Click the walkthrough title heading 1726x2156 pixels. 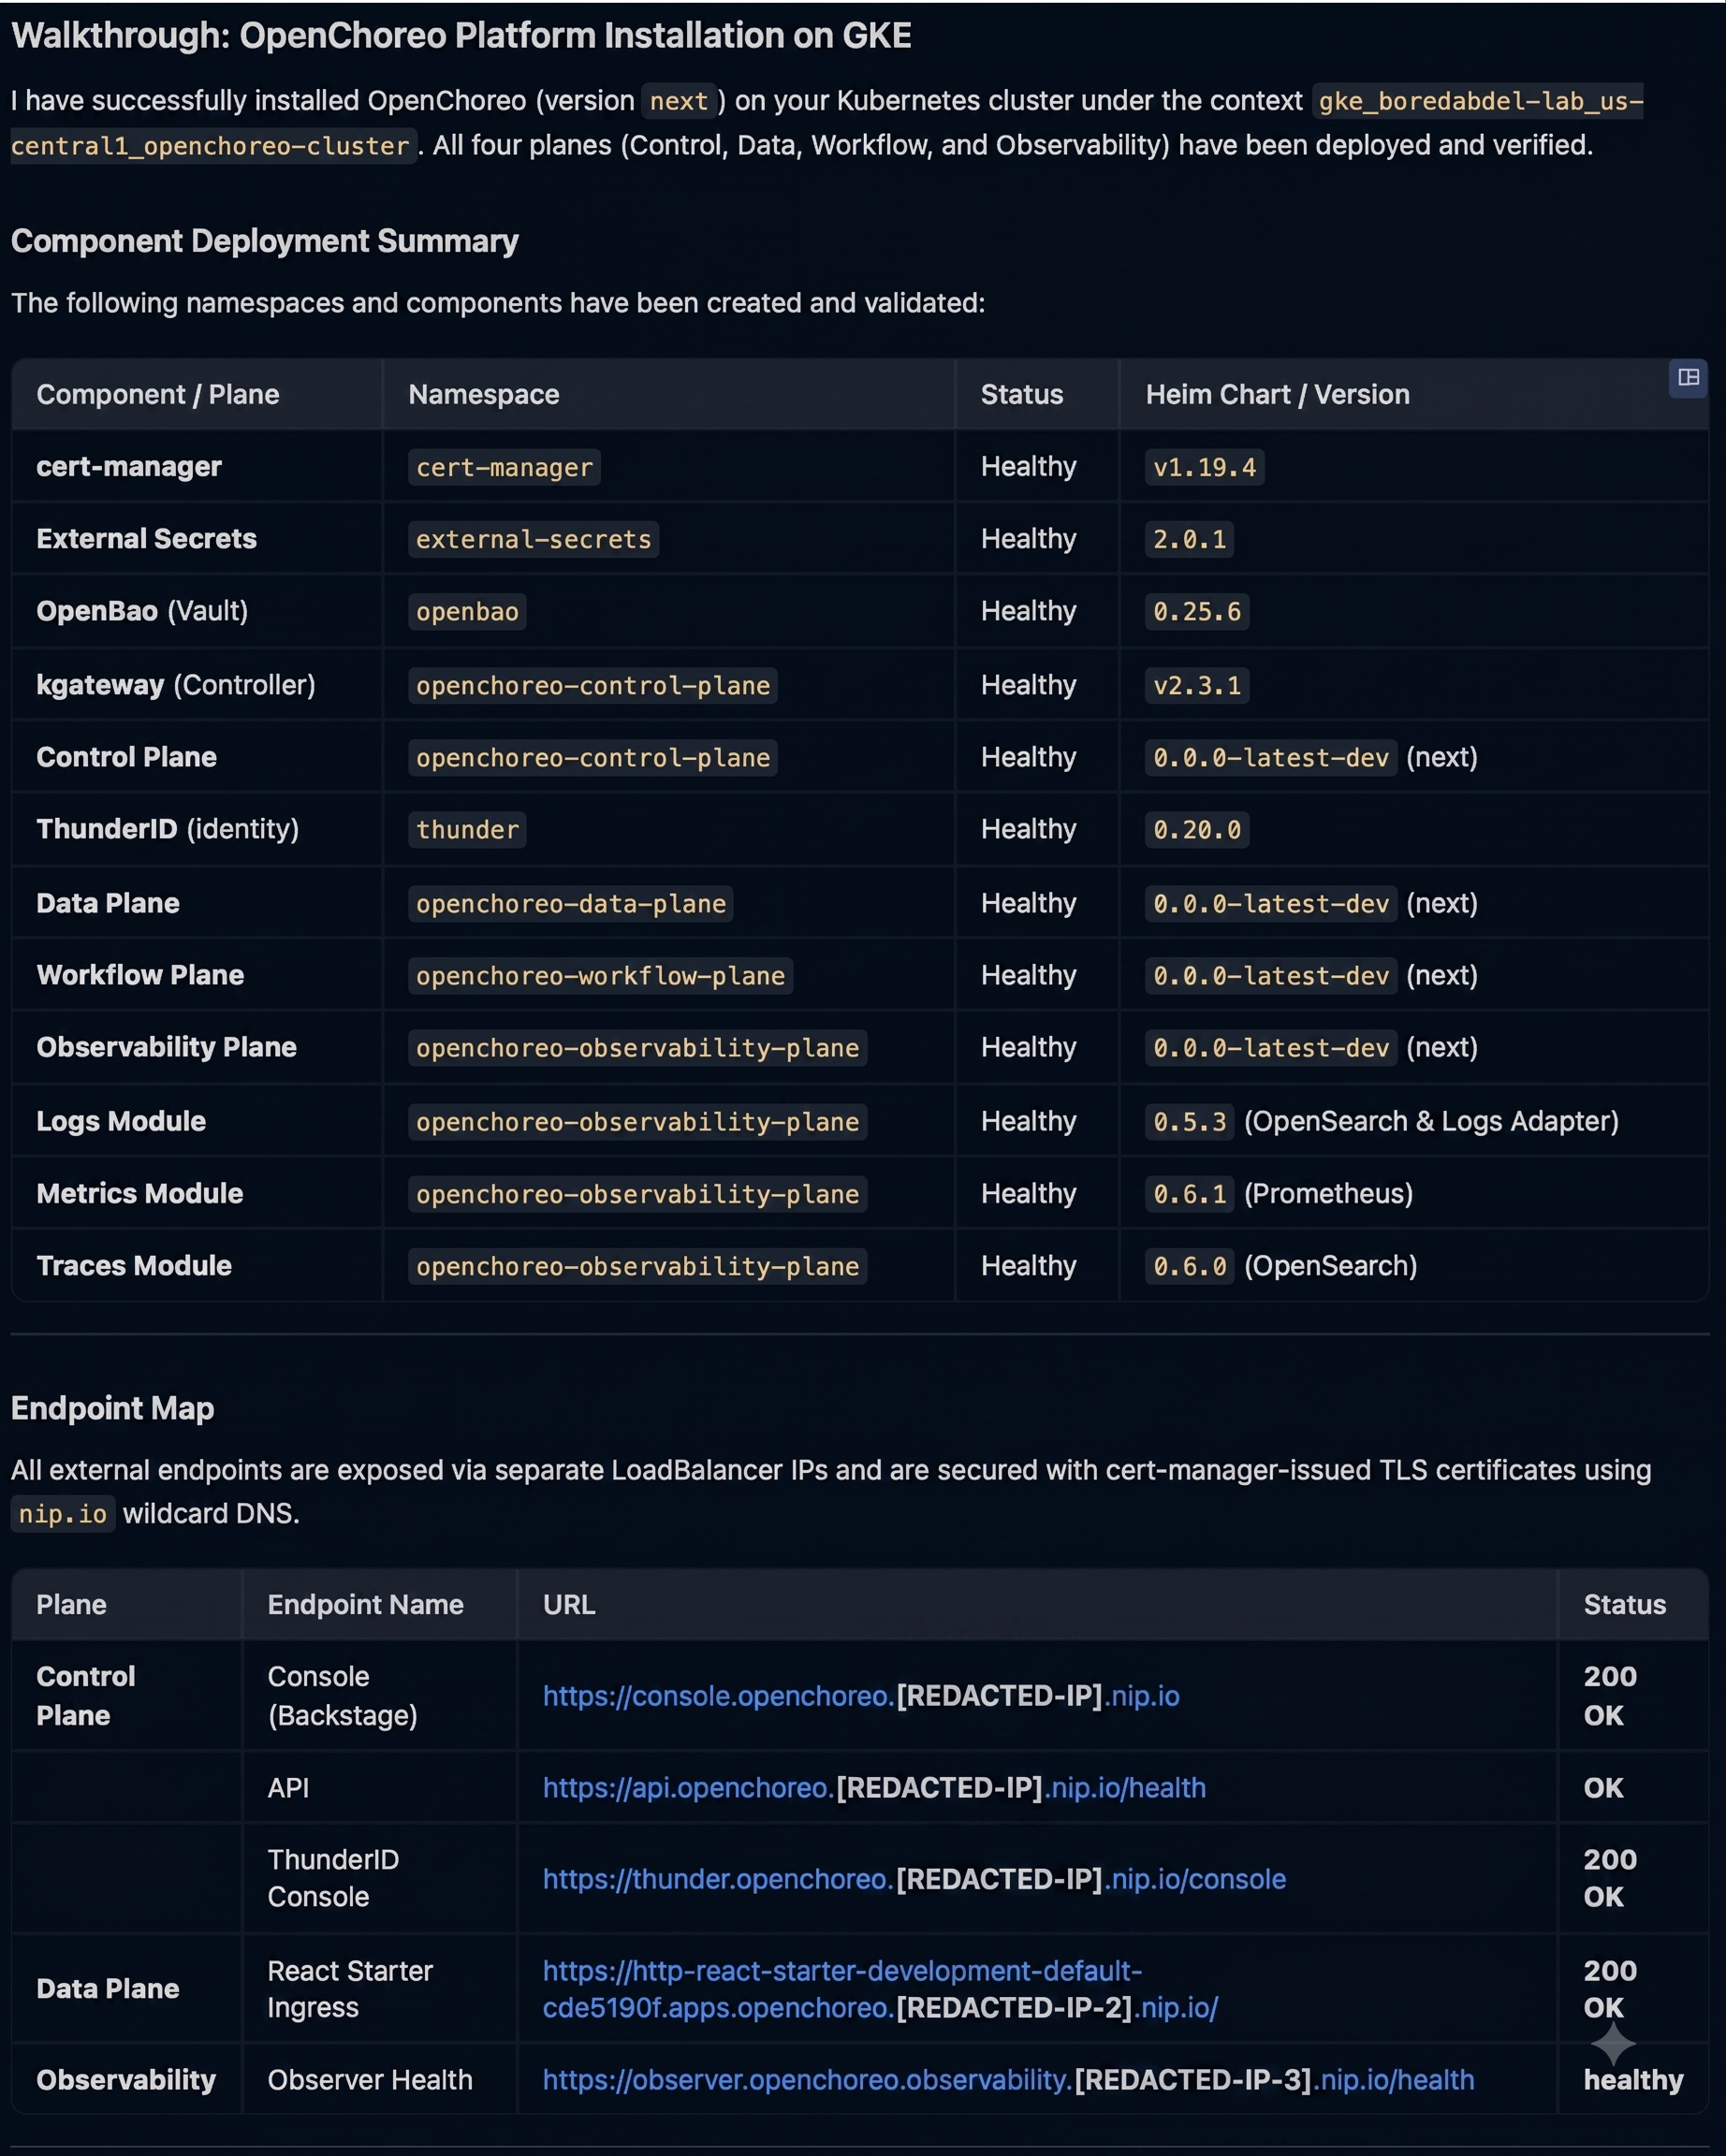(x=461, y=36)
